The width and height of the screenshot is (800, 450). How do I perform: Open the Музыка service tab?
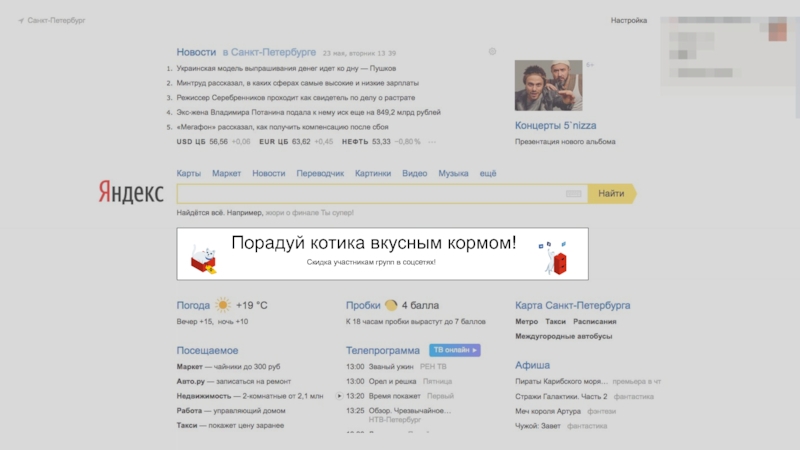tap(453, 173)
